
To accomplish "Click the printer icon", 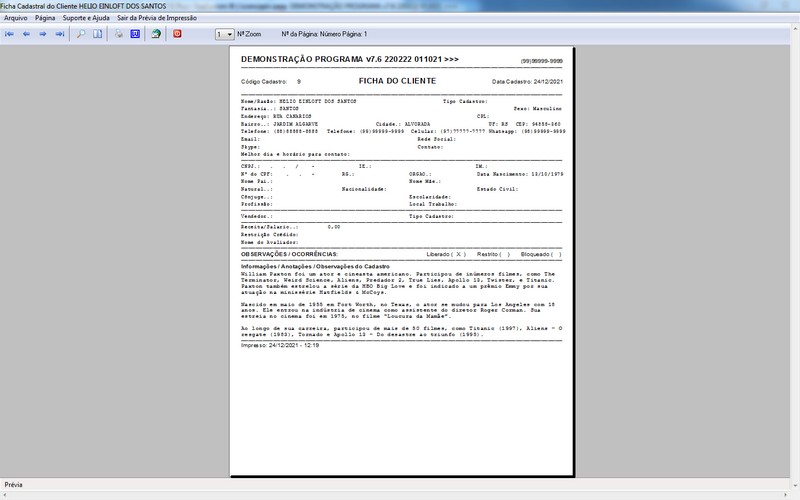I will coord(118,34).
